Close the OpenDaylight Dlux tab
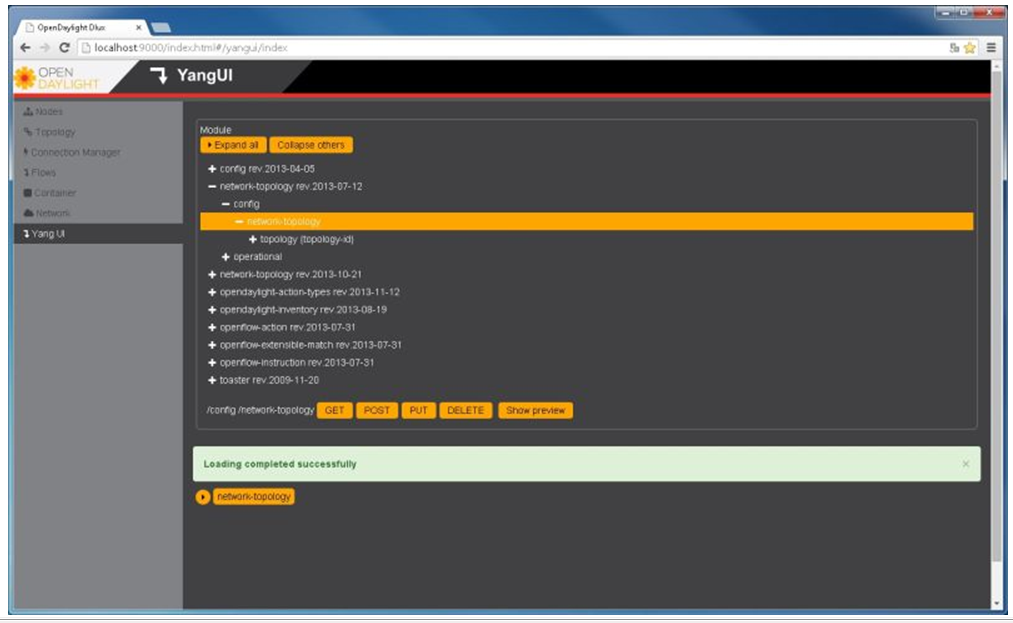 (x=138, y=28)
